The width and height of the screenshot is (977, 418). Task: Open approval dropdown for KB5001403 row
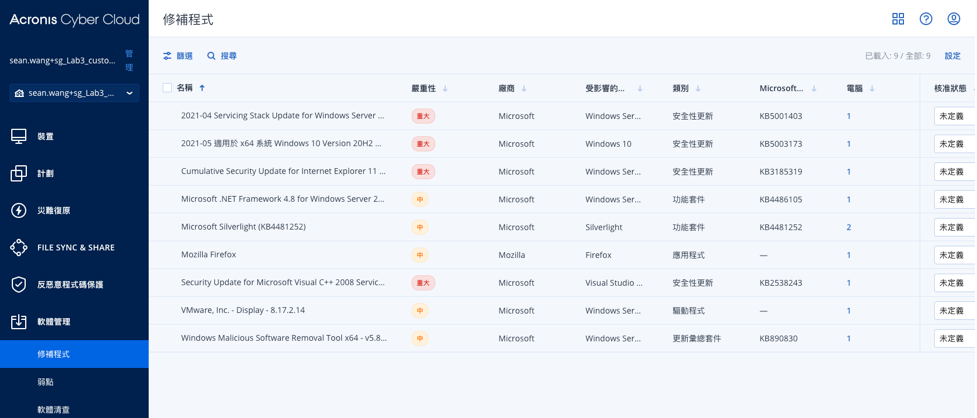[x=955, y=116]
